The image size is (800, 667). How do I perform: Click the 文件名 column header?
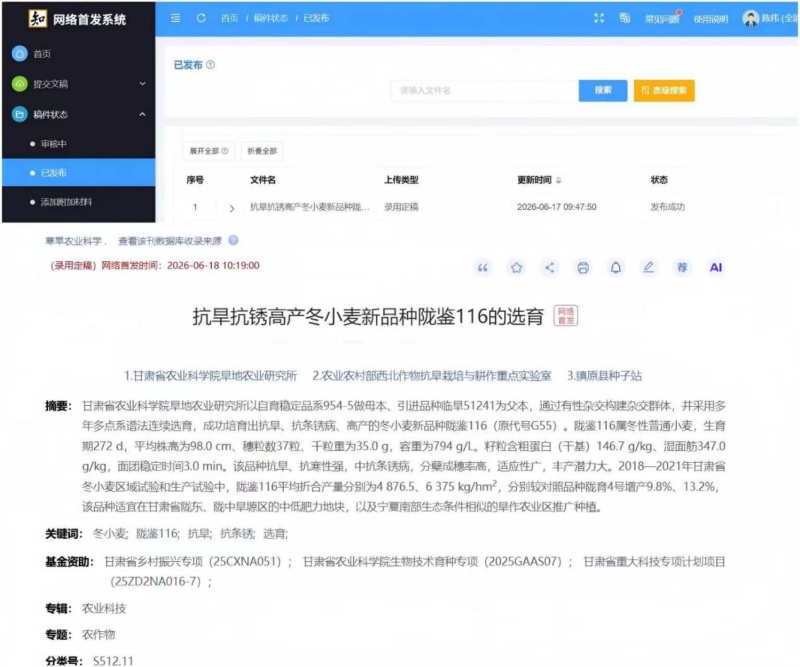pyautogui.click(x=263, y=180)
